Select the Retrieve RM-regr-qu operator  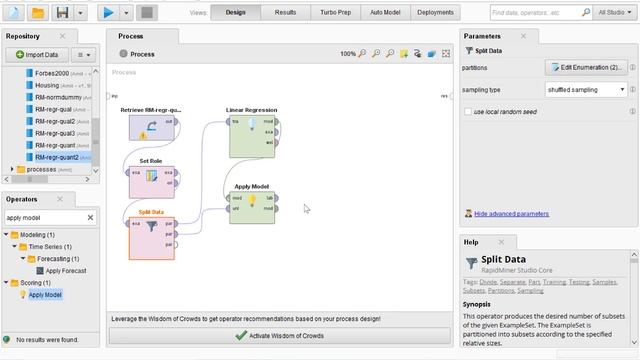152,128
